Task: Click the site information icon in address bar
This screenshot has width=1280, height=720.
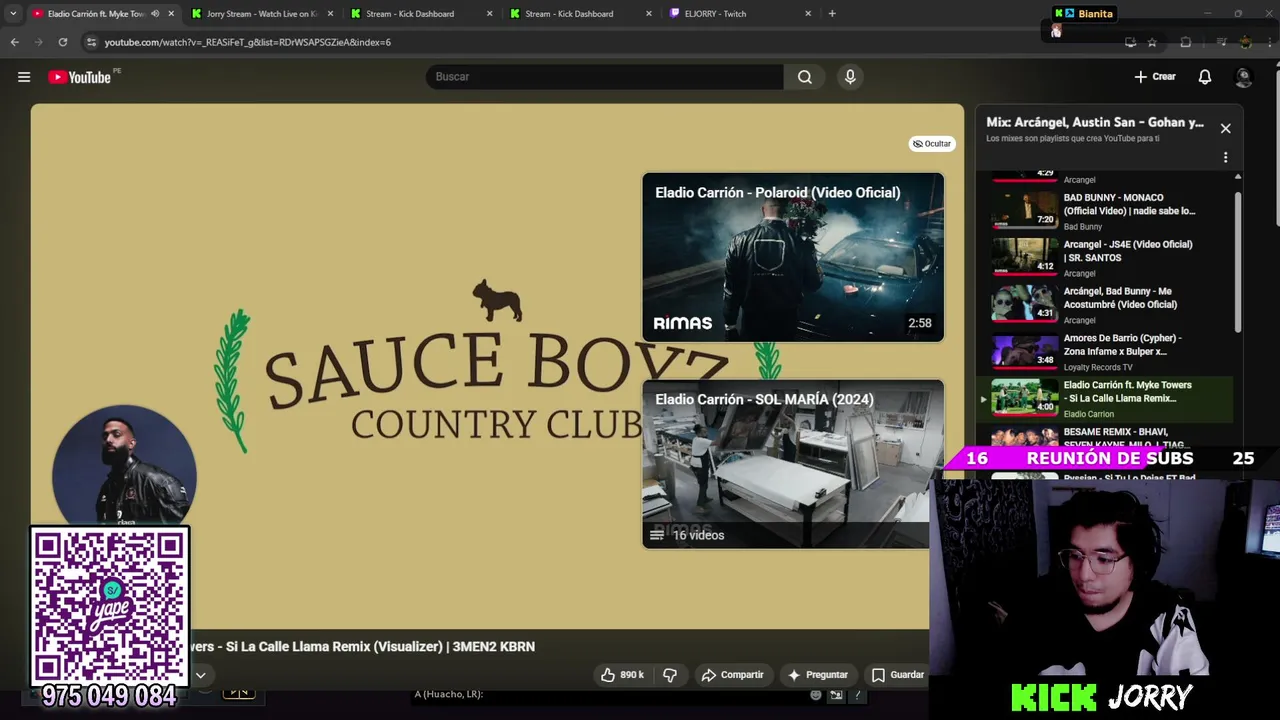Action: click(91, 42)
